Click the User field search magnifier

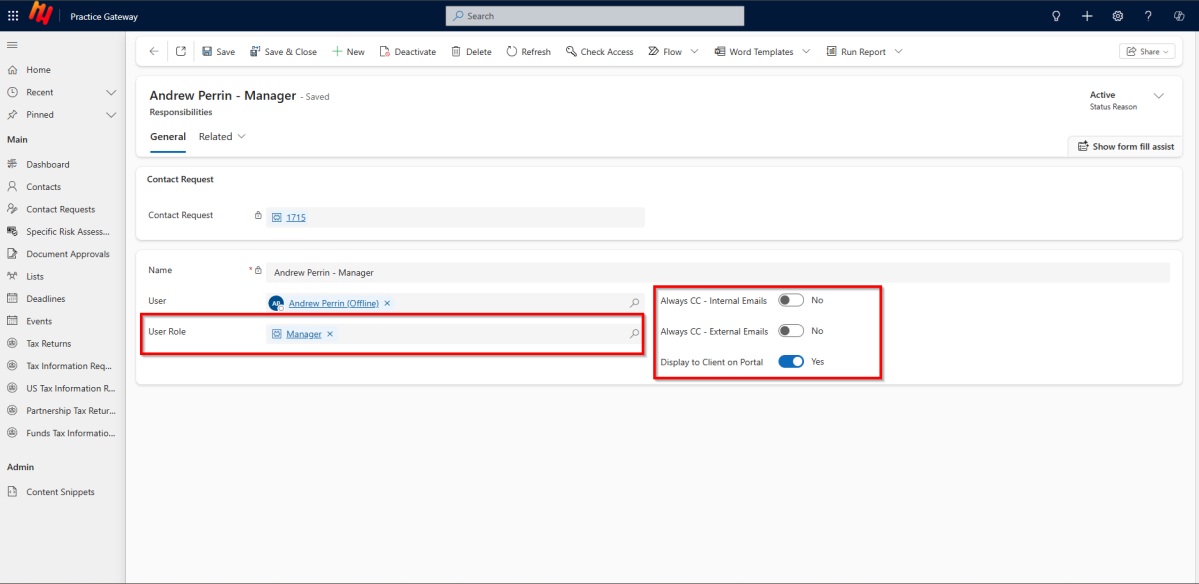click(x=634, y=303)
